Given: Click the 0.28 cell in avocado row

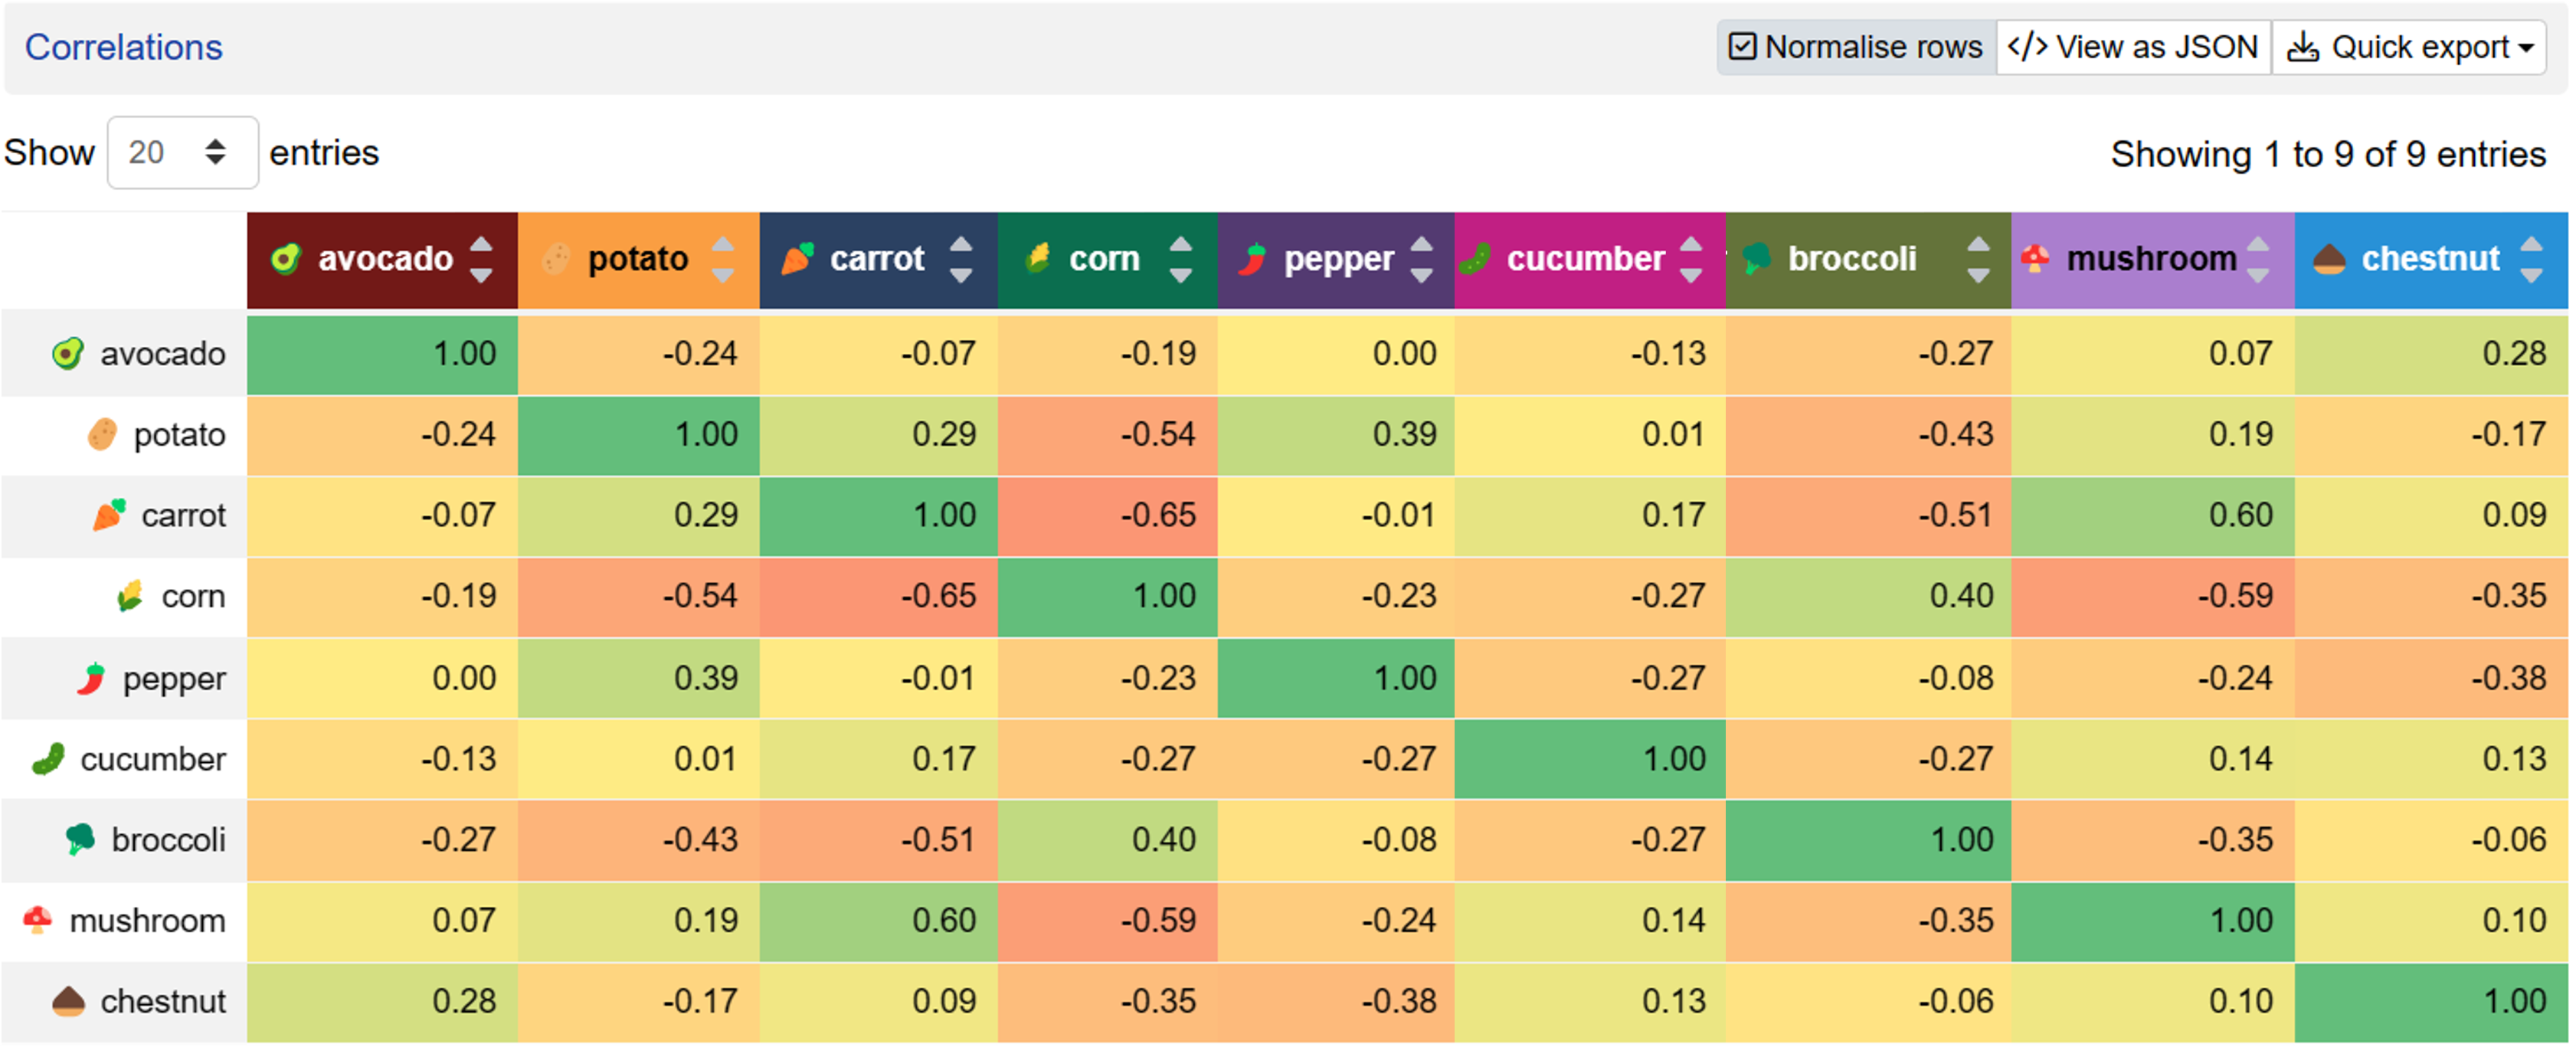Looking at the screenshot, I should tap(2431, 354).
